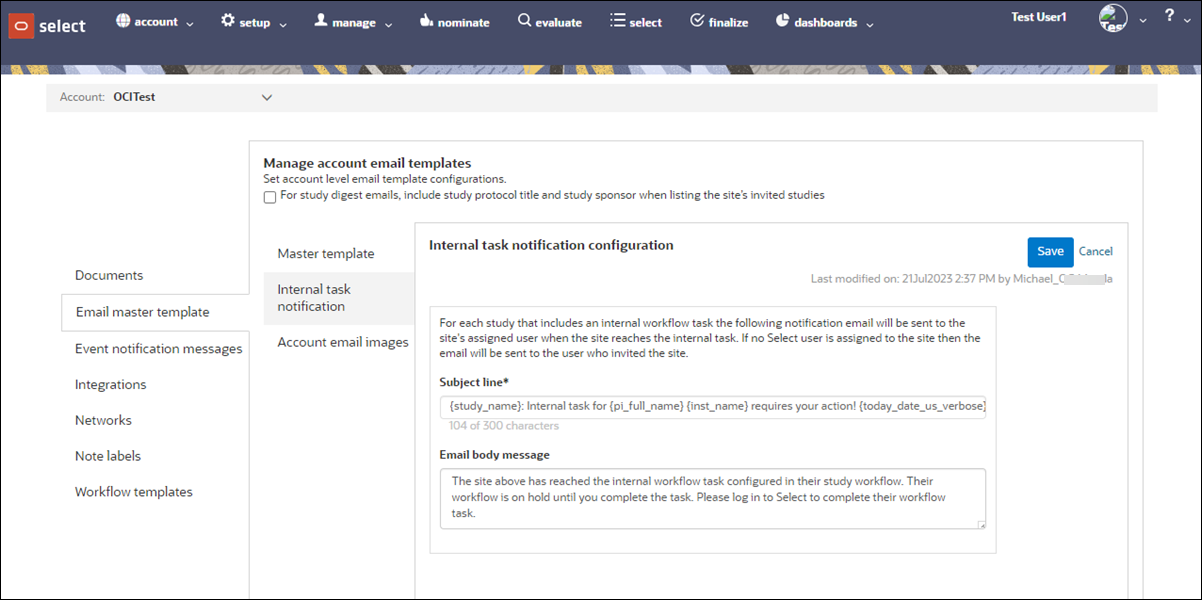
Task: Enable study digest protocol title checkbox
Action: pyautogui.click(x=270, y=197)
